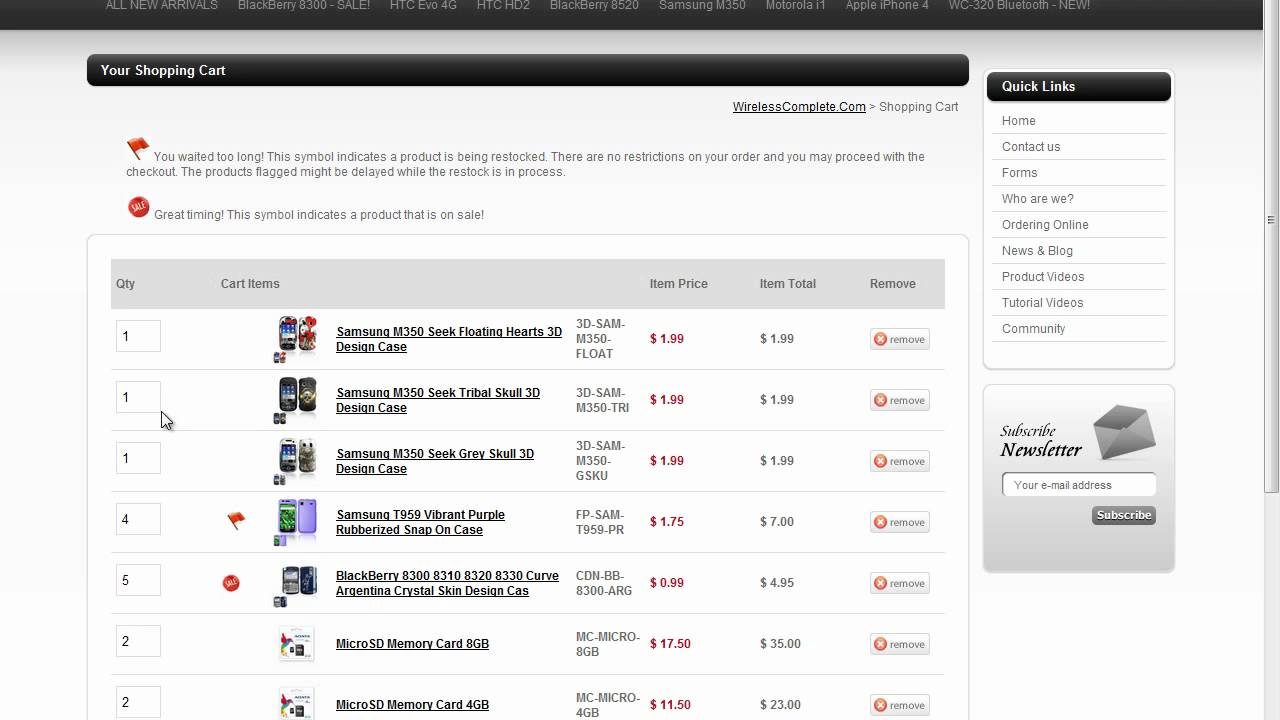Image resolution: width=1280 pixels, height=720 pixels.
Task: Open HTC HD2 menu item
Action: 503,6
